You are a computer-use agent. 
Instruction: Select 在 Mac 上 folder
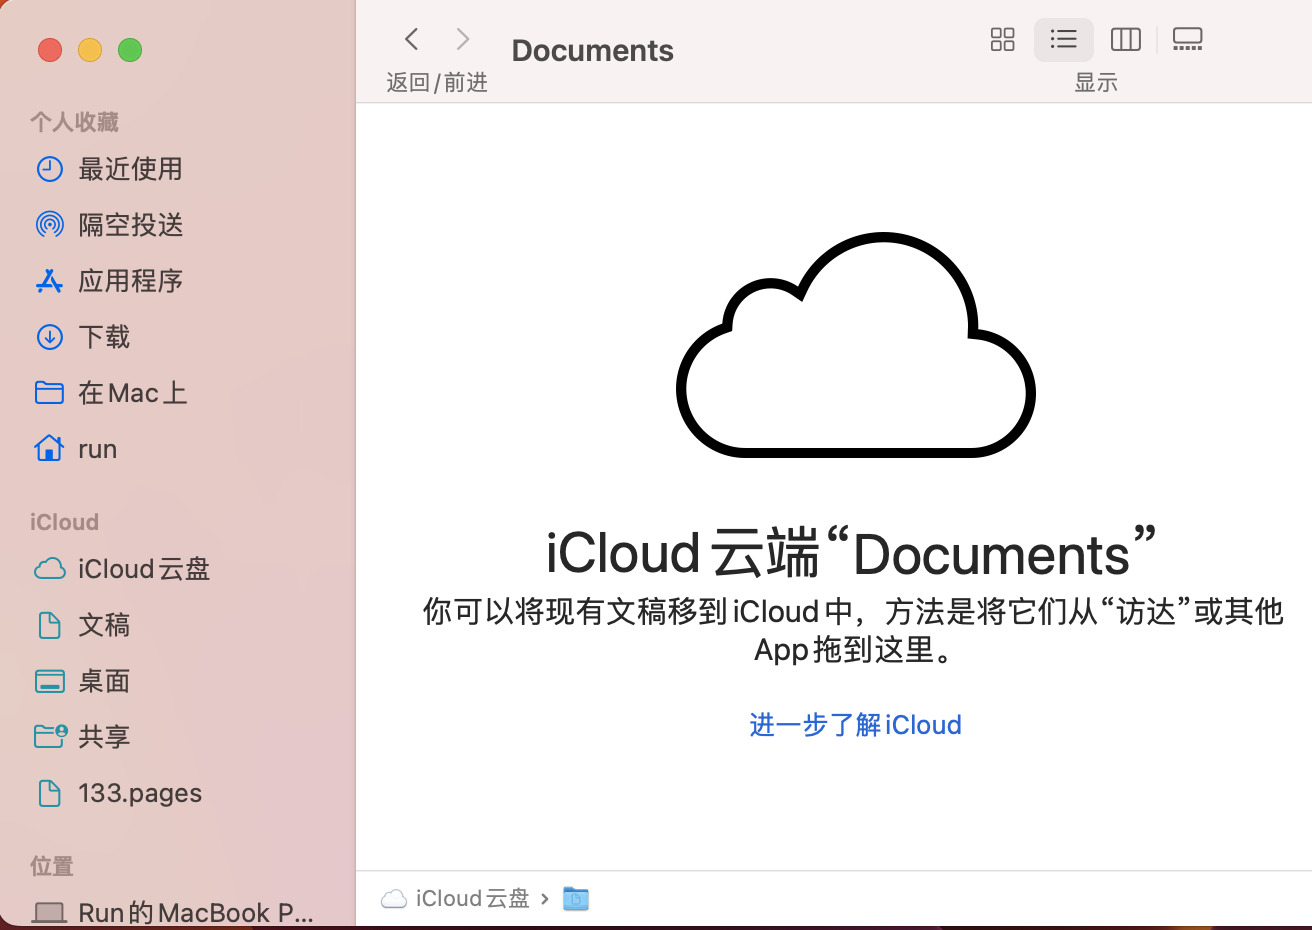click(x=132, y=393)
